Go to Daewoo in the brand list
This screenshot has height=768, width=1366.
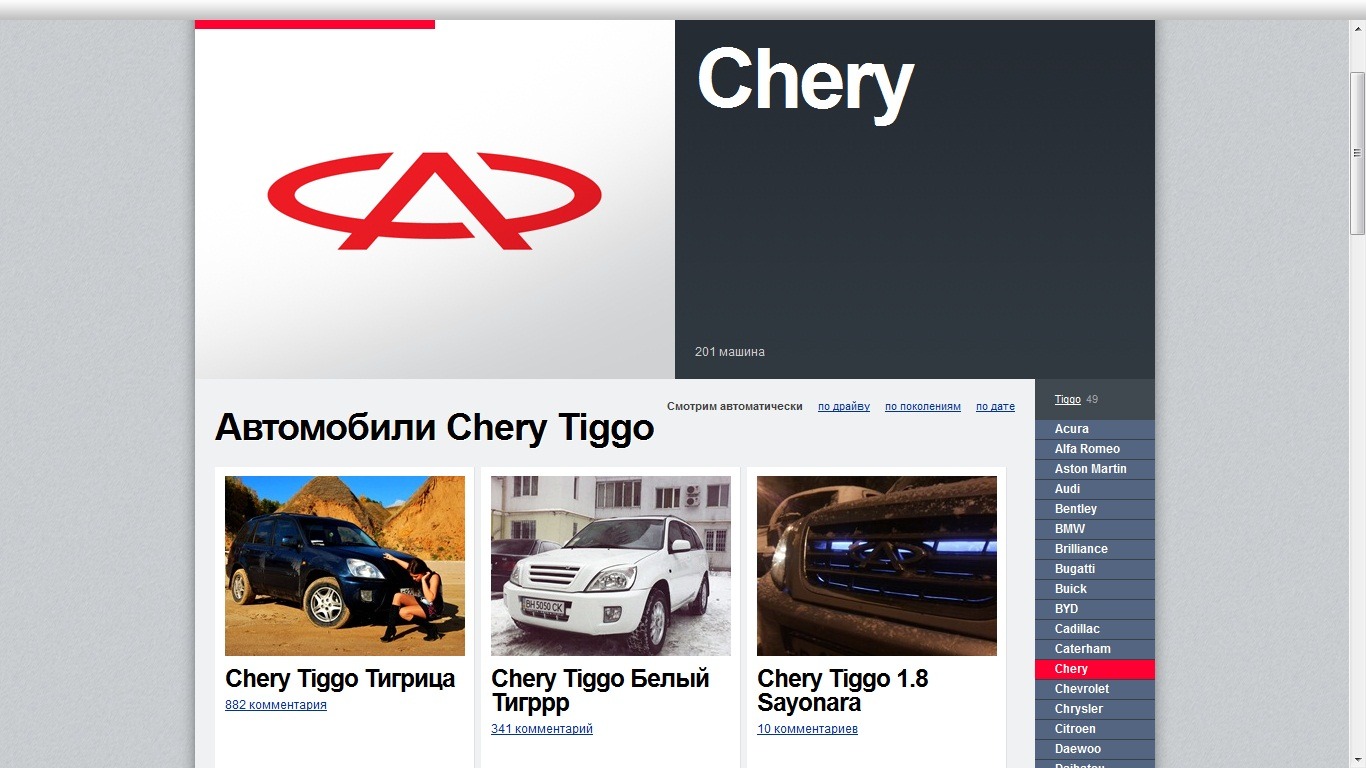1095,749
